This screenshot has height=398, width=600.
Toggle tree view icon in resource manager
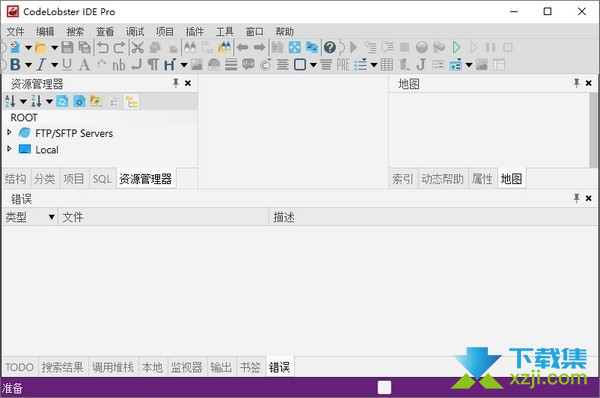tap(132, 102)
